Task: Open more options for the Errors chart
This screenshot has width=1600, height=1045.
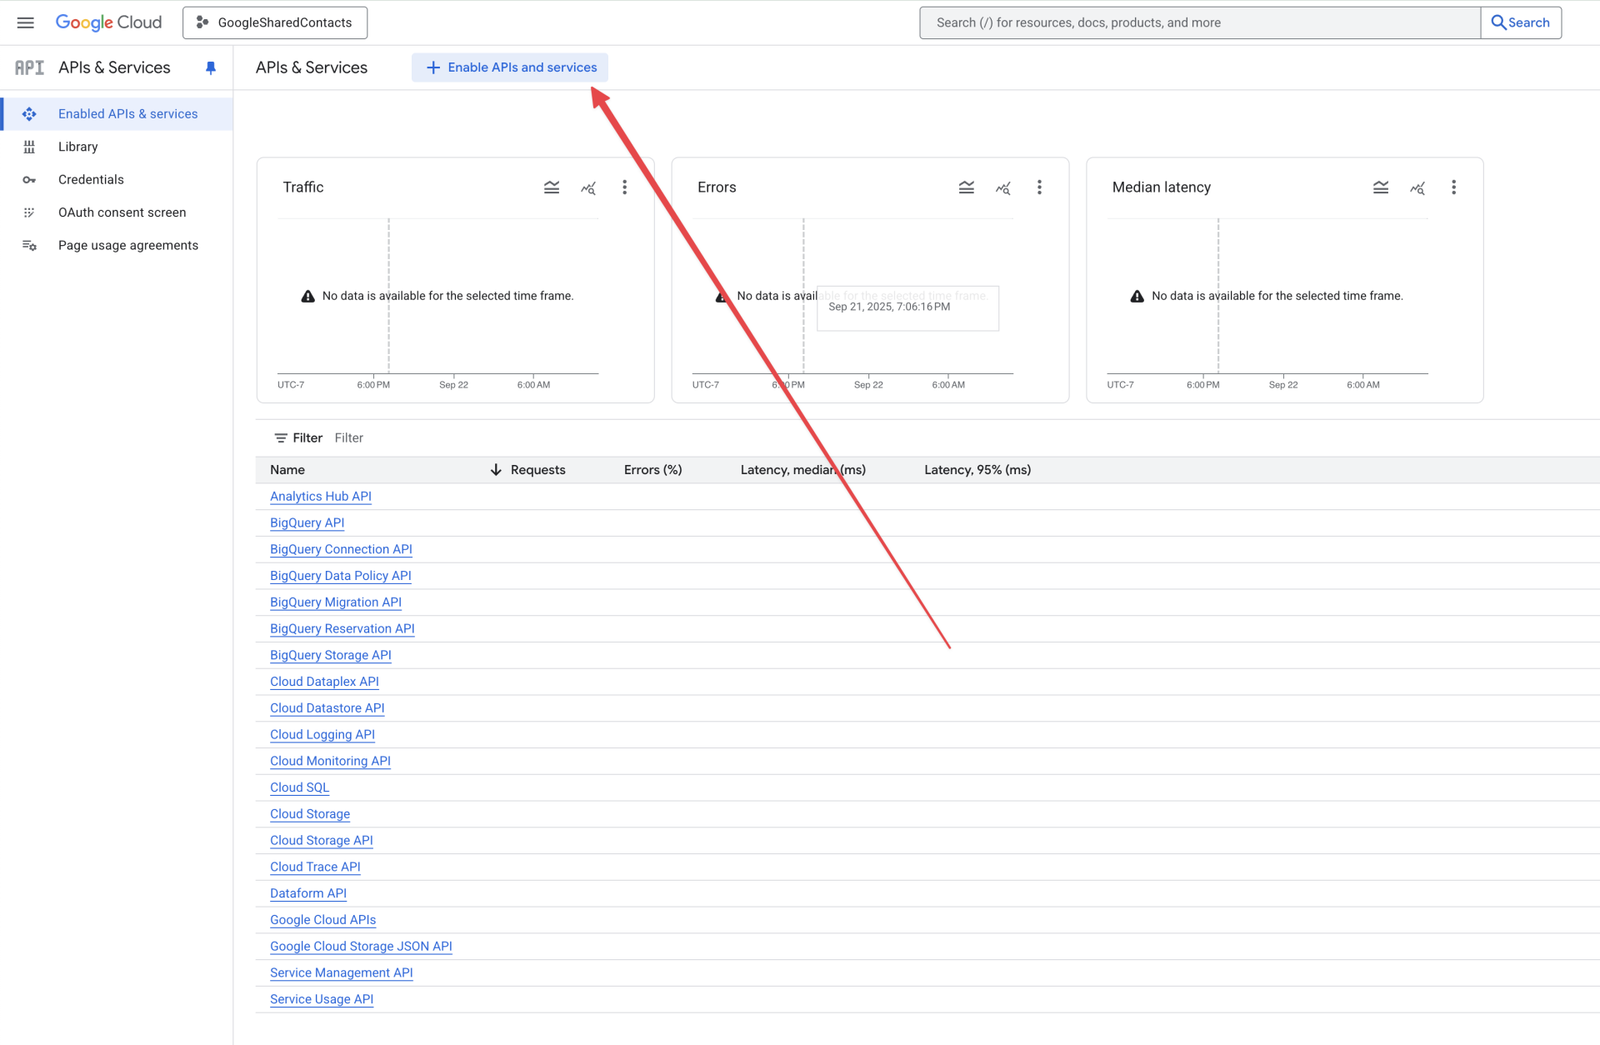Action: pos(1039,188)
